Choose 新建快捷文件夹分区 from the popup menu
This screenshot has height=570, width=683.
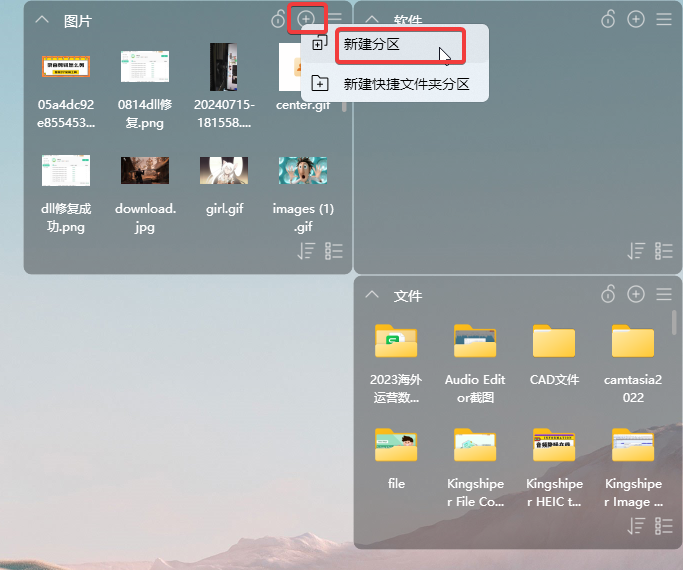[x=395, y=84]
